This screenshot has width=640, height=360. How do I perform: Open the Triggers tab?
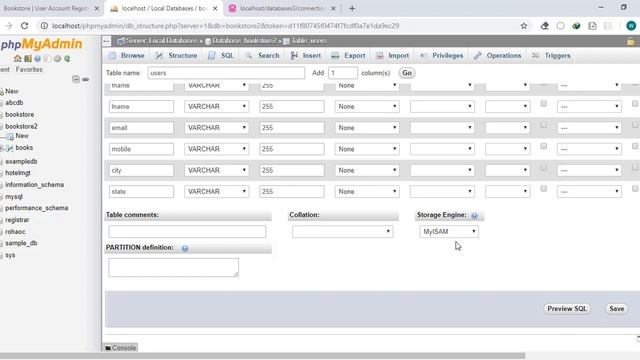(551, 56)
